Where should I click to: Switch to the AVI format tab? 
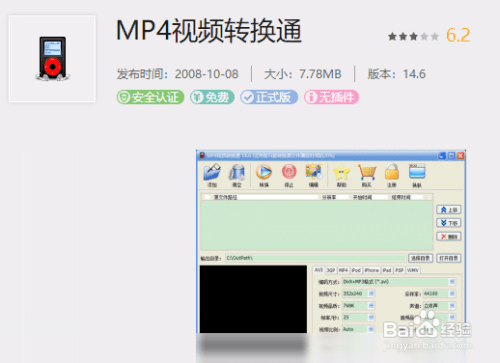(x=319, y=270)
